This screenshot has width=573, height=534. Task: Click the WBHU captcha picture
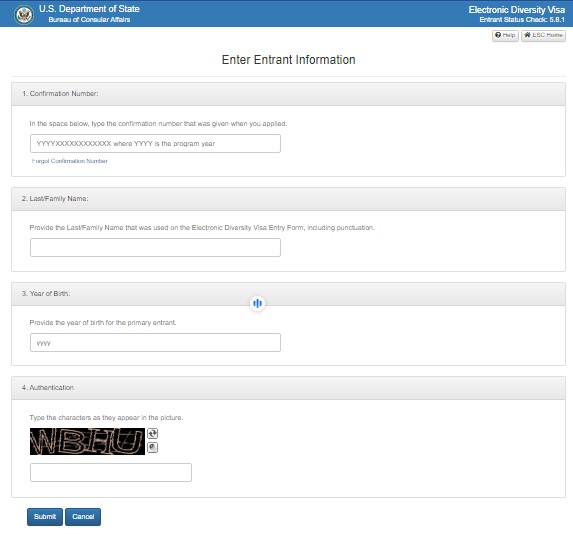[87, 442]
